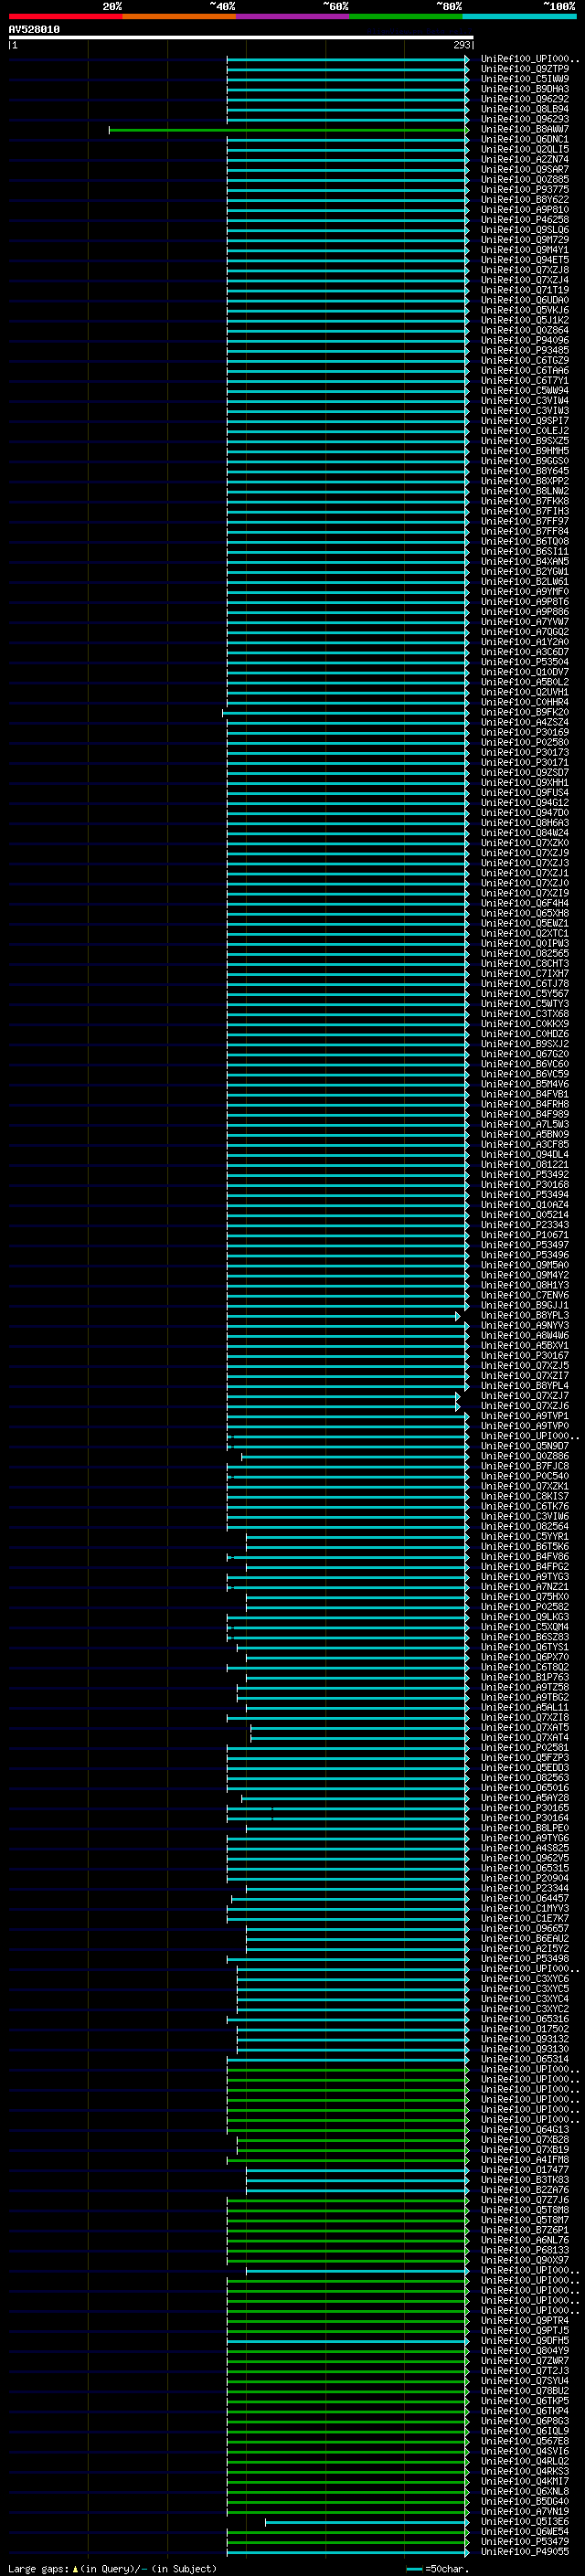This screenshot has width=585, height=2576.
Task: Click the UniRef100_Q6F4H4 label
Action: click(525, 904)
